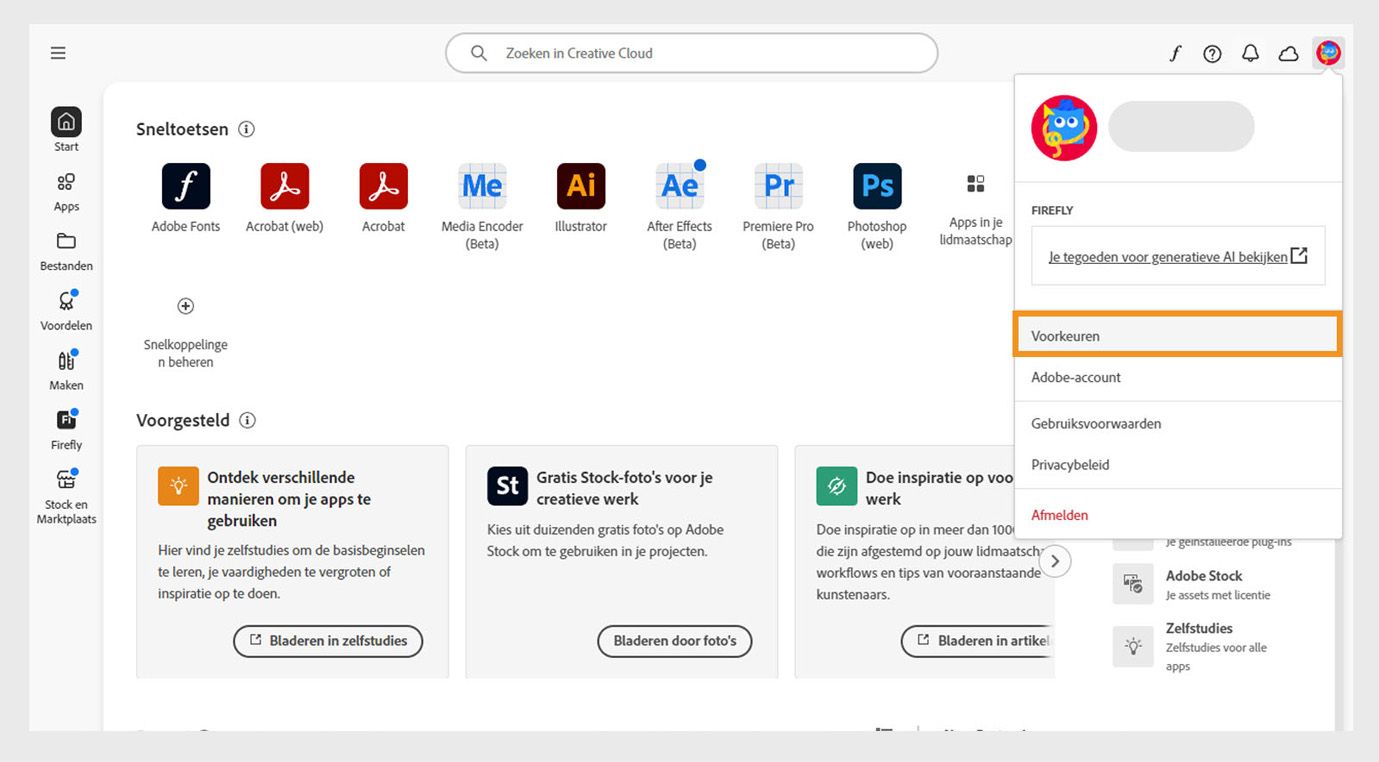
Task: Open Acrobat (web) shortcut
Action: pyautogui.click(x=285, y=198)
